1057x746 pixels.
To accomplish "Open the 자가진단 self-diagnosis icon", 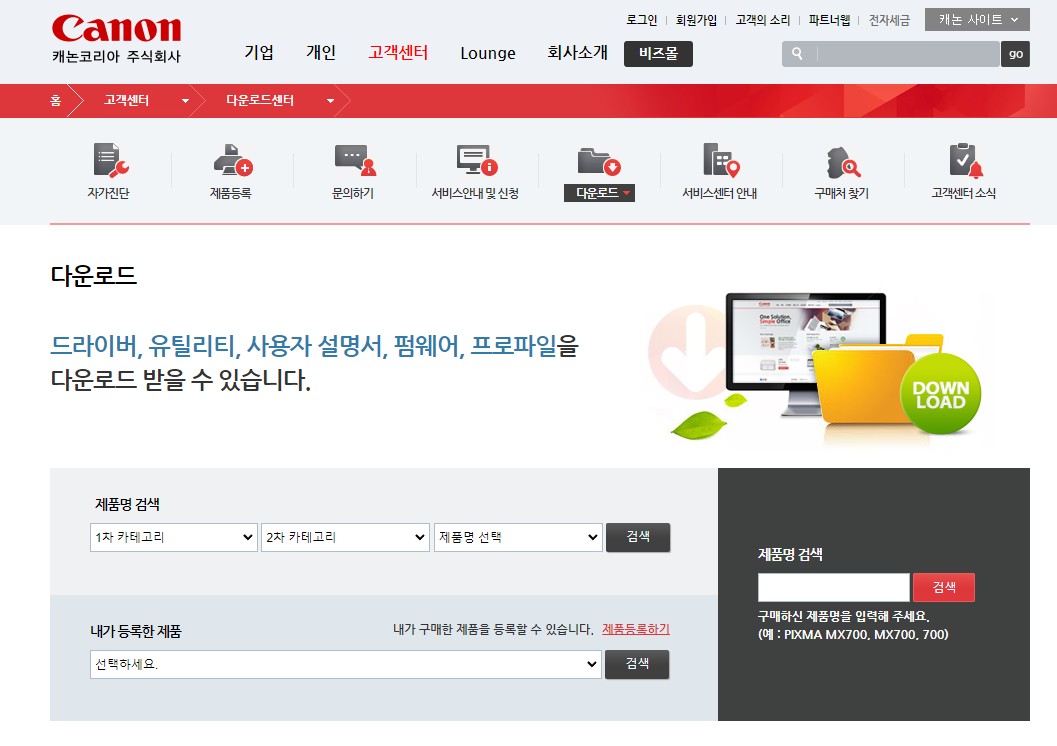I will pos(110,160).
